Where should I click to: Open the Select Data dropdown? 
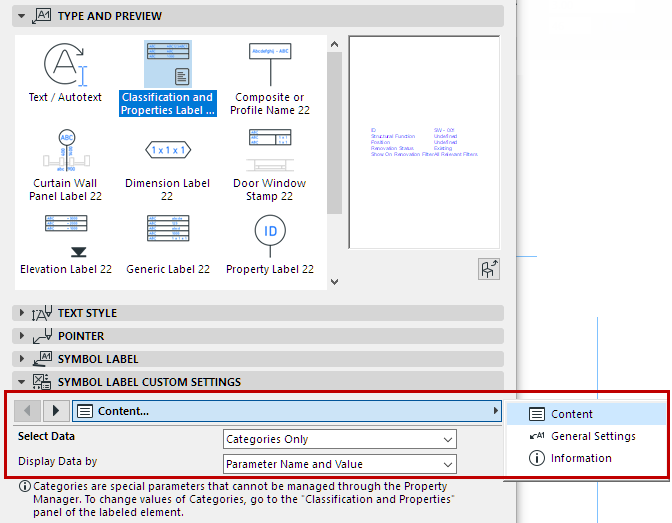(x=340, y=439)
